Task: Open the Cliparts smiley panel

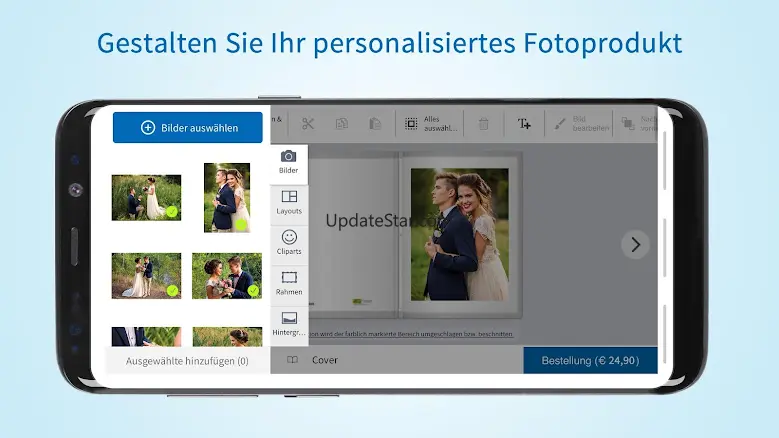Action: [x=289, y=243]
